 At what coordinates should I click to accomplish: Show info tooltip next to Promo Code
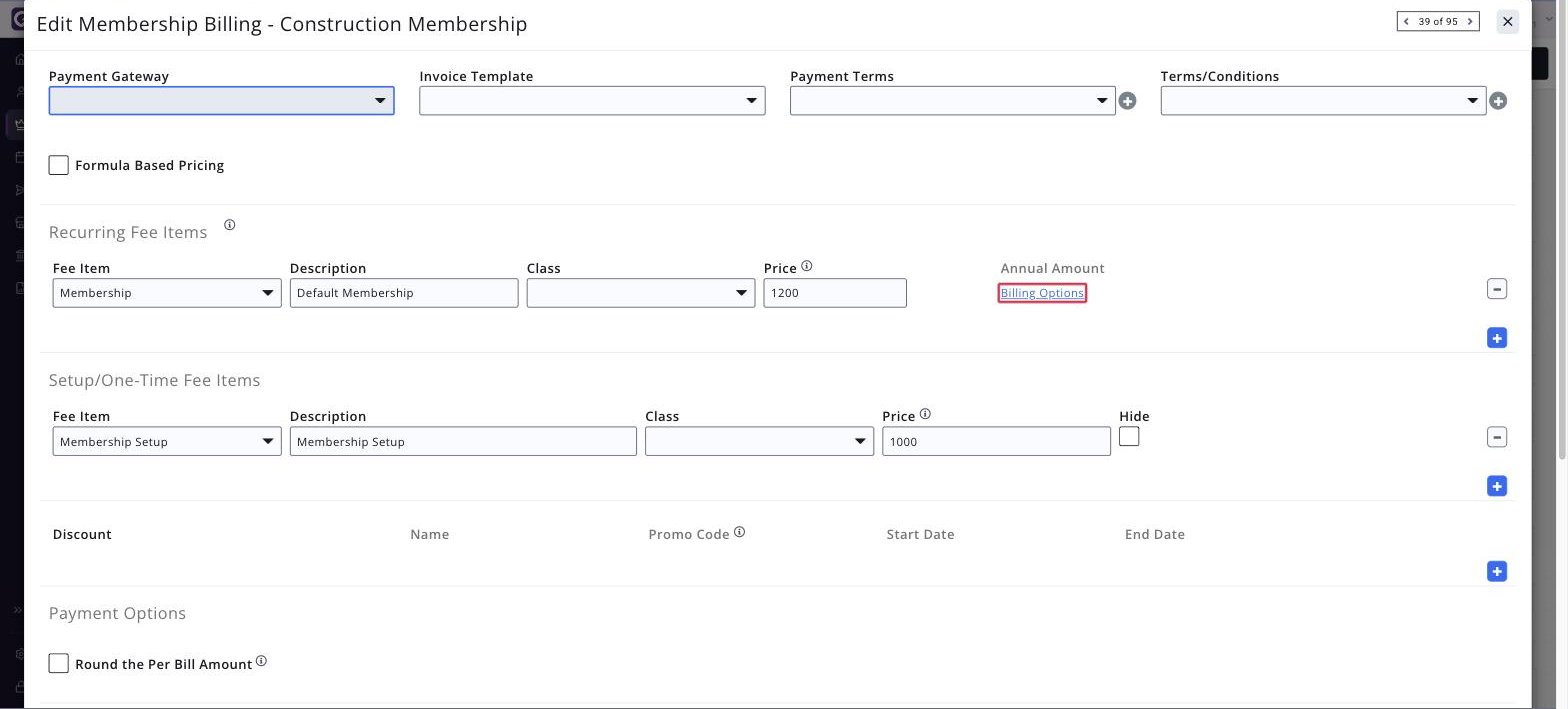click(x=739, y=533)
